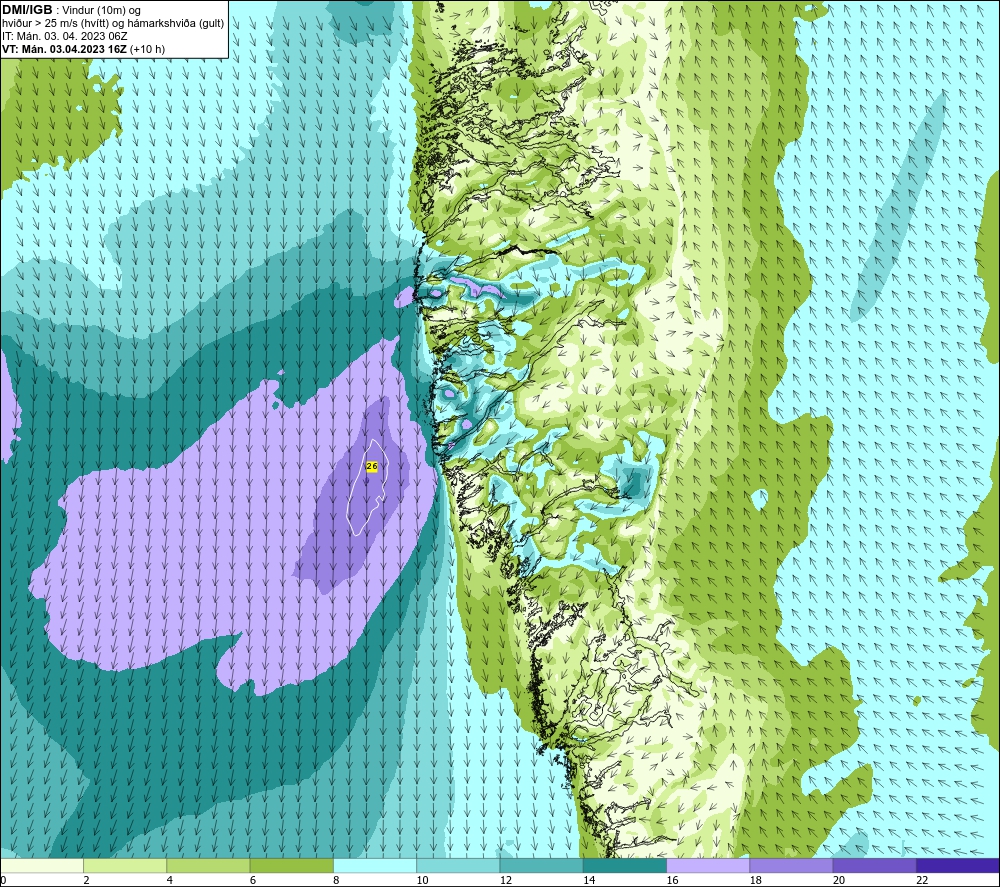Click the 14-16 m/s dark teal legend swatch
The image size is (1000, 887).
(x=624, y=865)
